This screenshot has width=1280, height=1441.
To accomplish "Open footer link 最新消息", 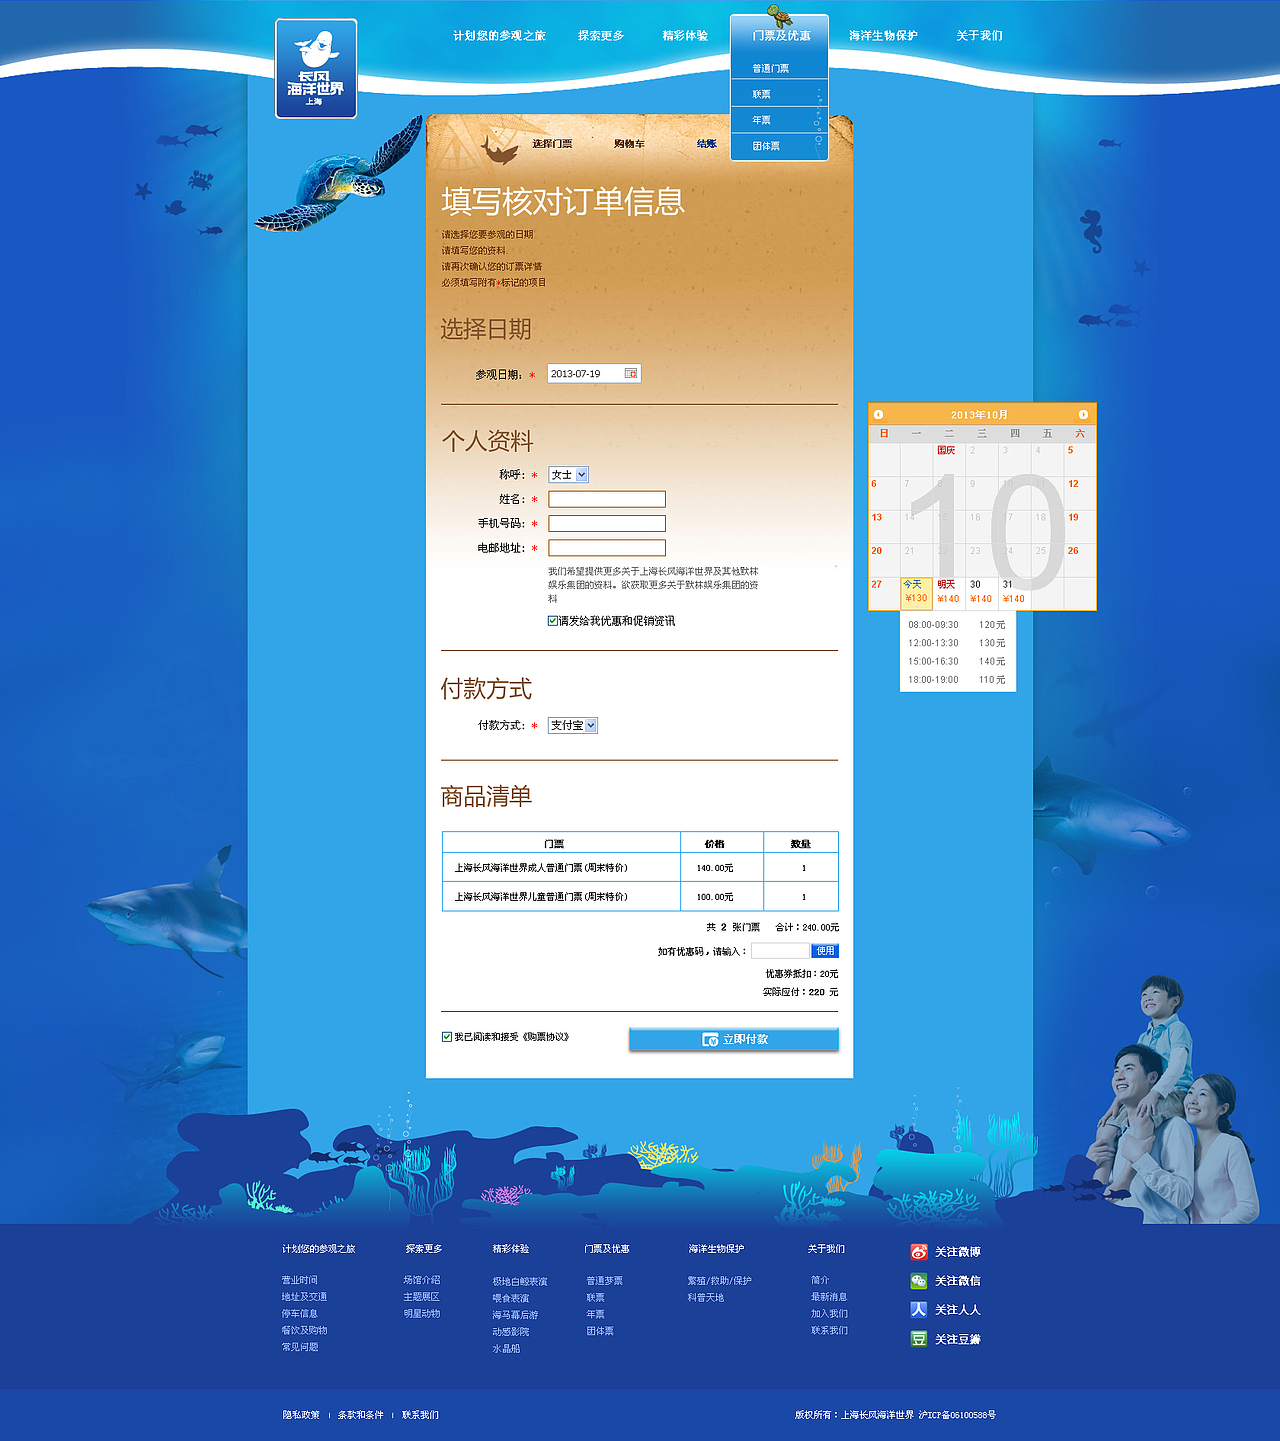I will point(830,1297).
